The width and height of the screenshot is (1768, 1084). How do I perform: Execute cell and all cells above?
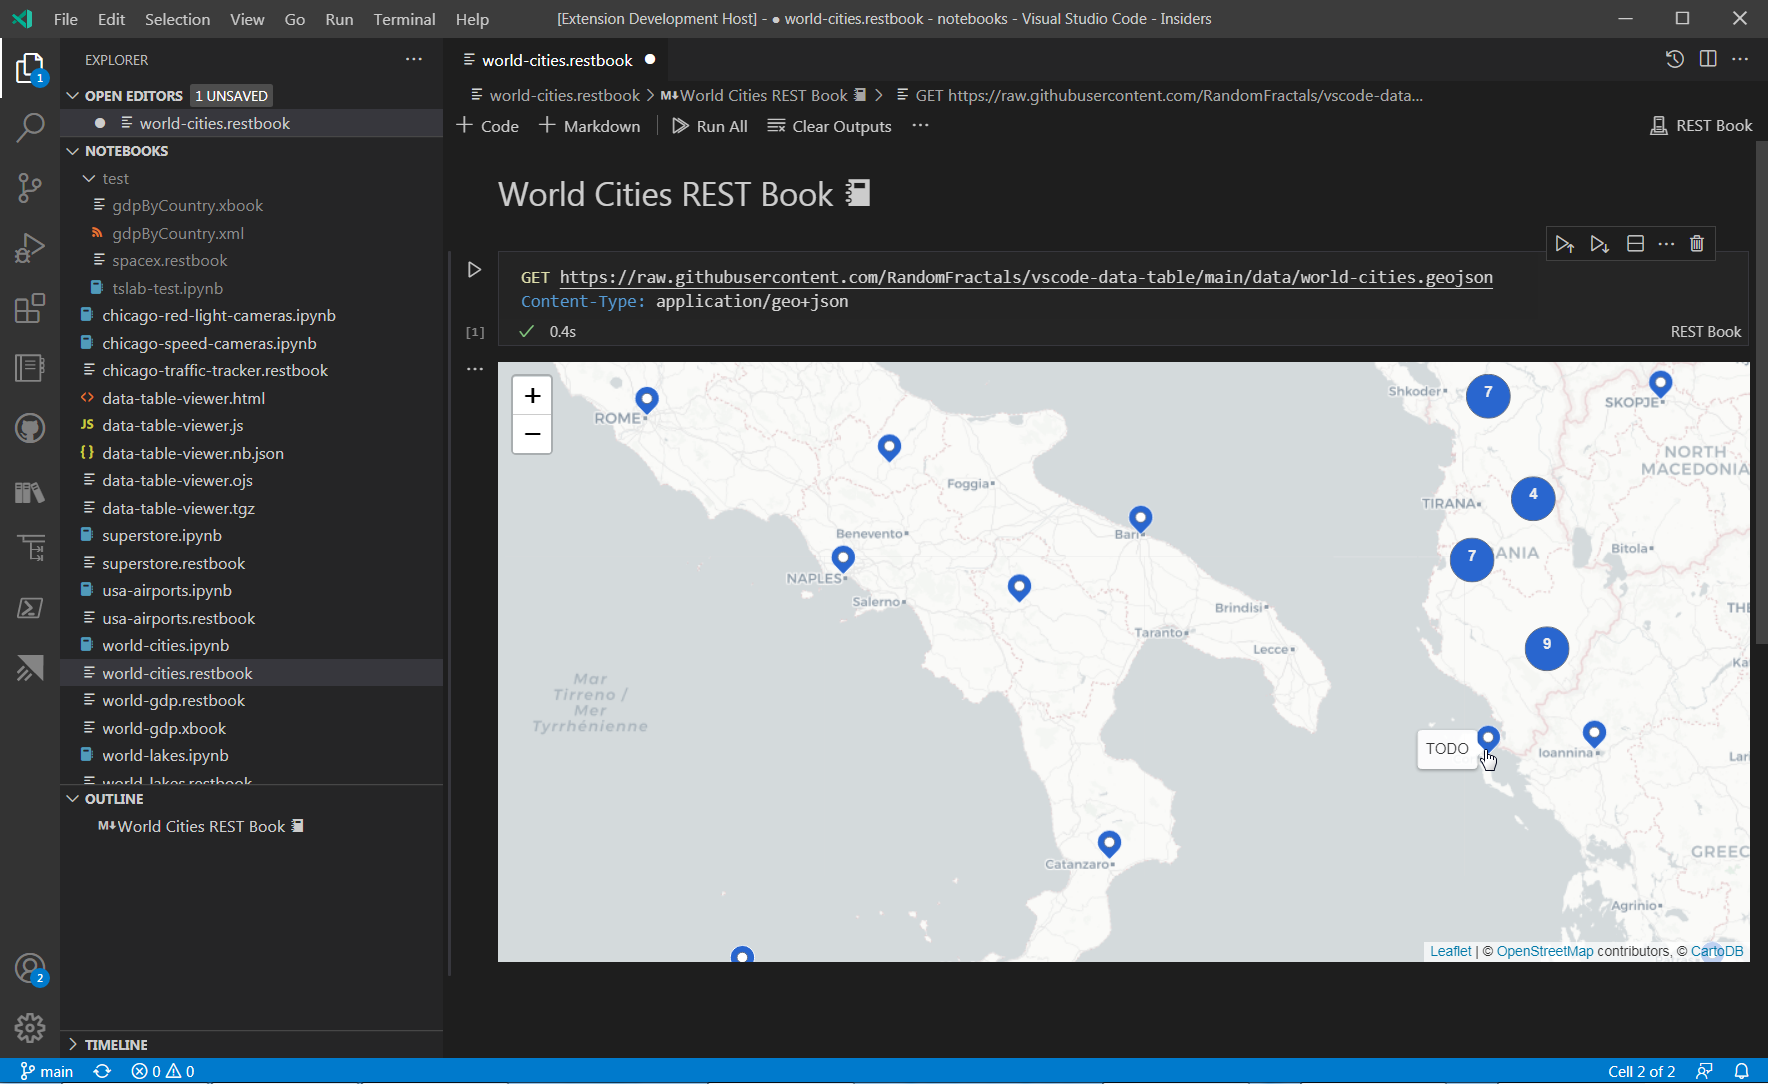[1565, 243]
